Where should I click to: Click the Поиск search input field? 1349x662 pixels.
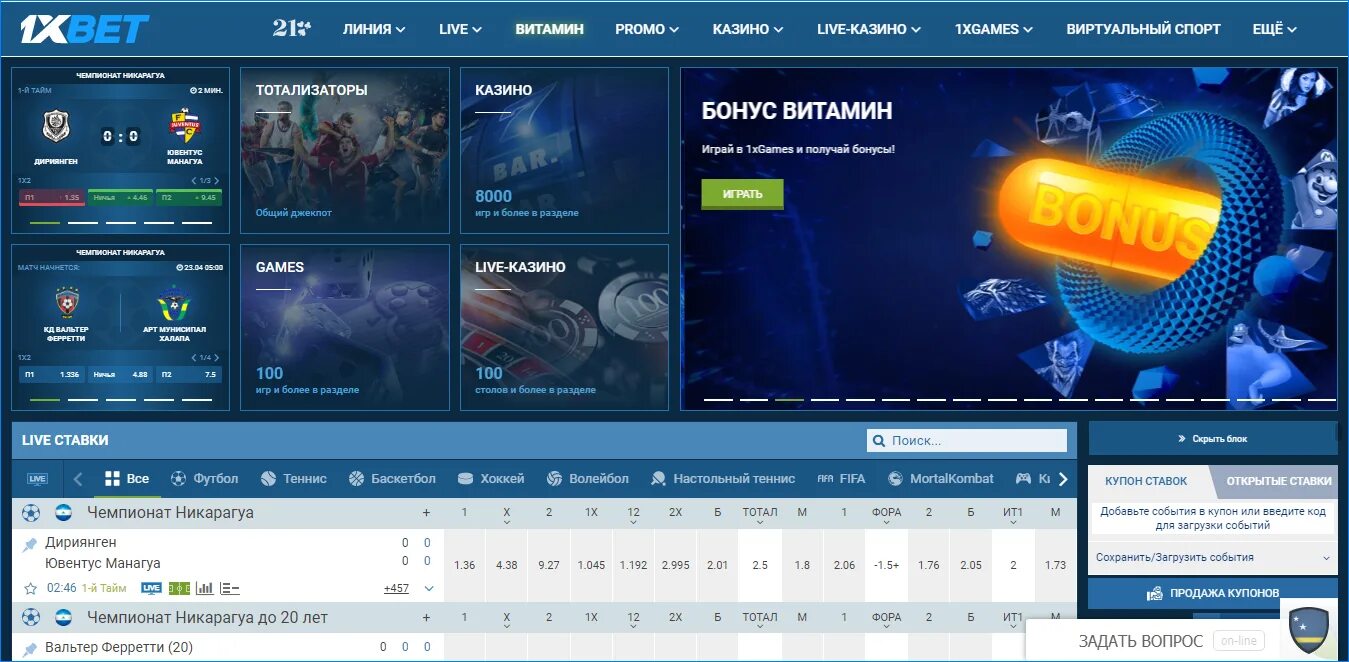(967, 441)
